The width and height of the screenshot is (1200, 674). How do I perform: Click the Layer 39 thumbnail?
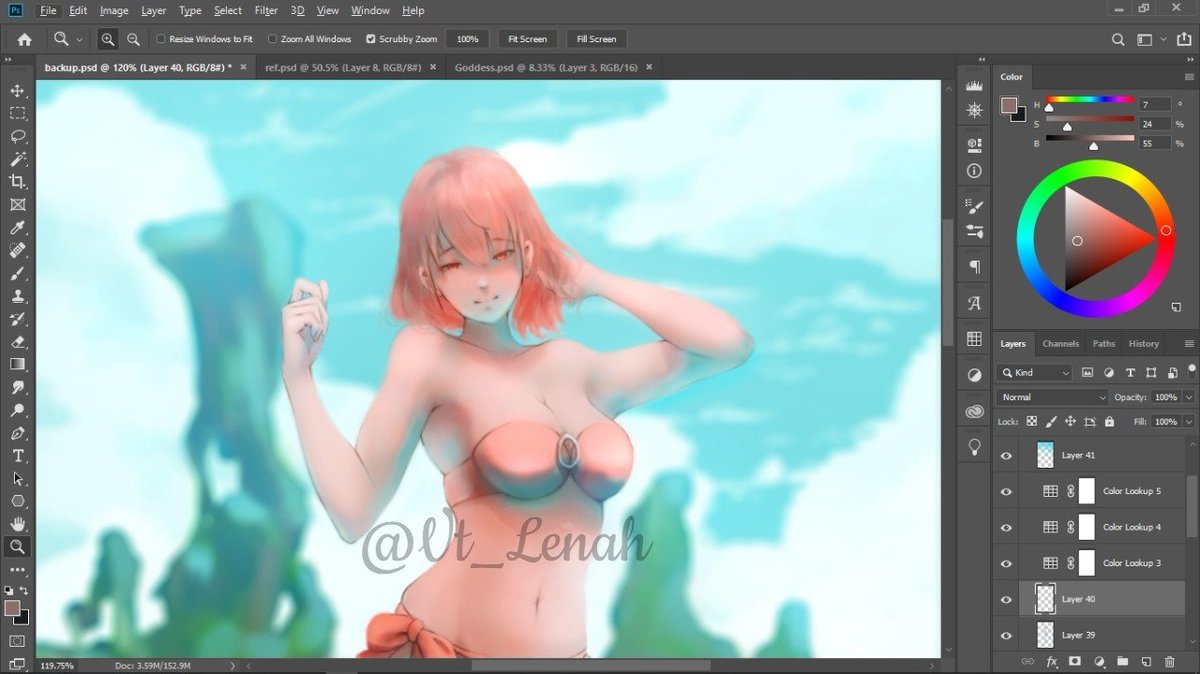point(1045,635)
